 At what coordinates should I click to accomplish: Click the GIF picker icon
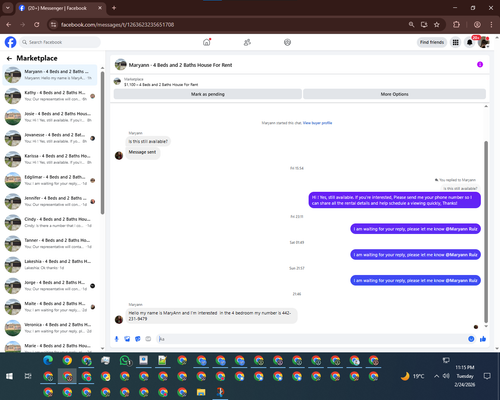pyautogui.click(x=148, y=339)
